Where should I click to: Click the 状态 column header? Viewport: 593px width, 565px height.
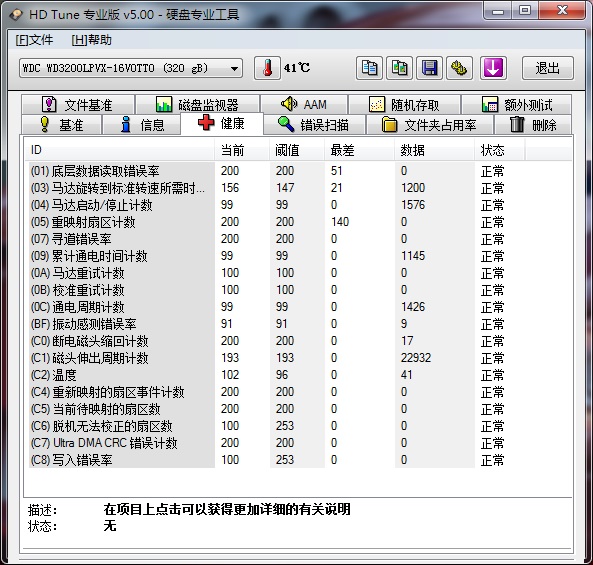tap(499, 150)
